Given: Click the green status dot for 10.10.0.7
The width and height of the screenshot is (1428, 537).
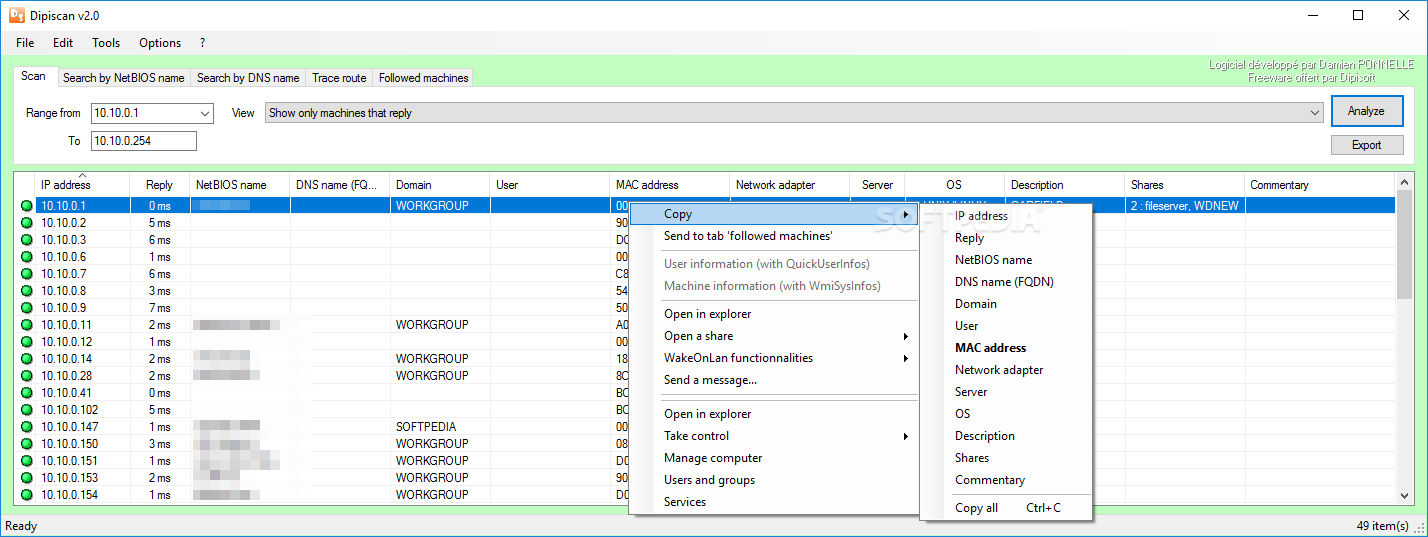Looking at the screenshot, I should click(26, 274).
